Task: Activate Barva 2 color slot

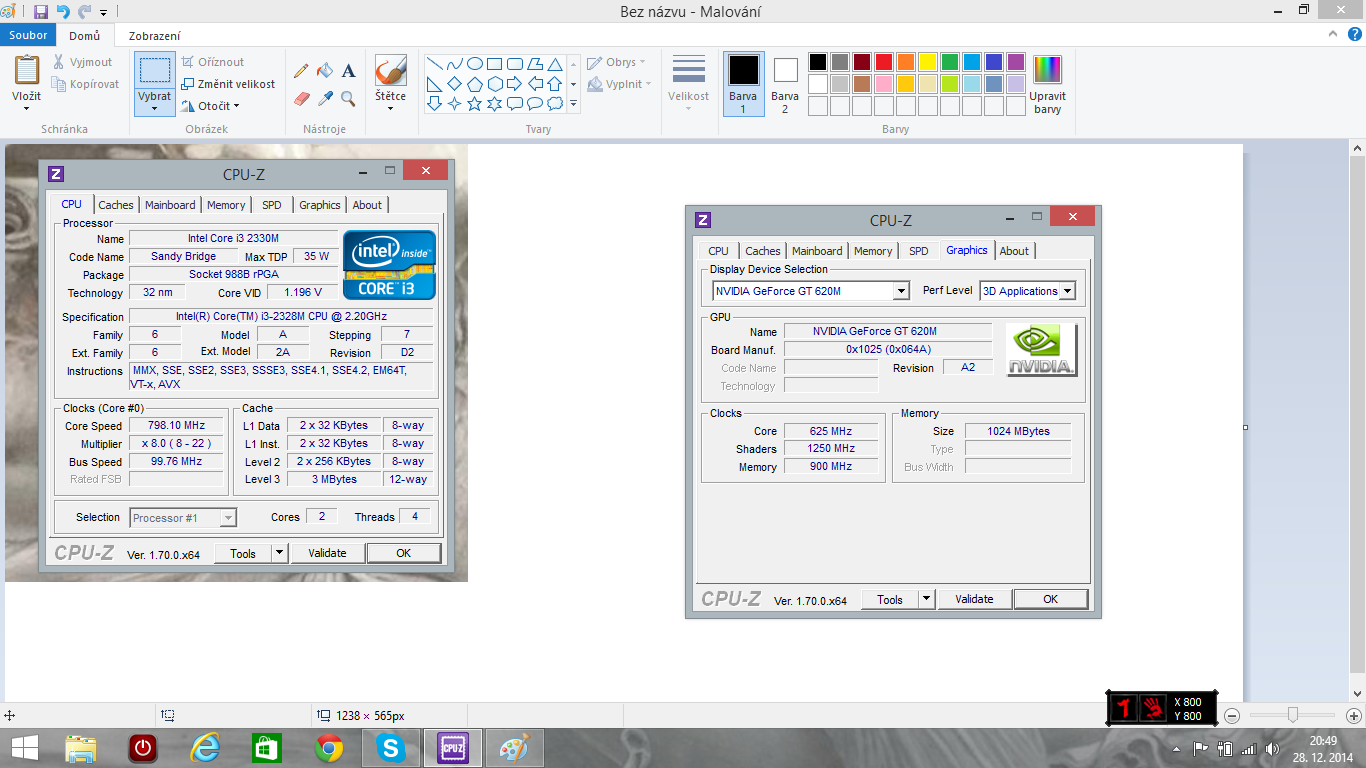Action: tap(785, 85)
